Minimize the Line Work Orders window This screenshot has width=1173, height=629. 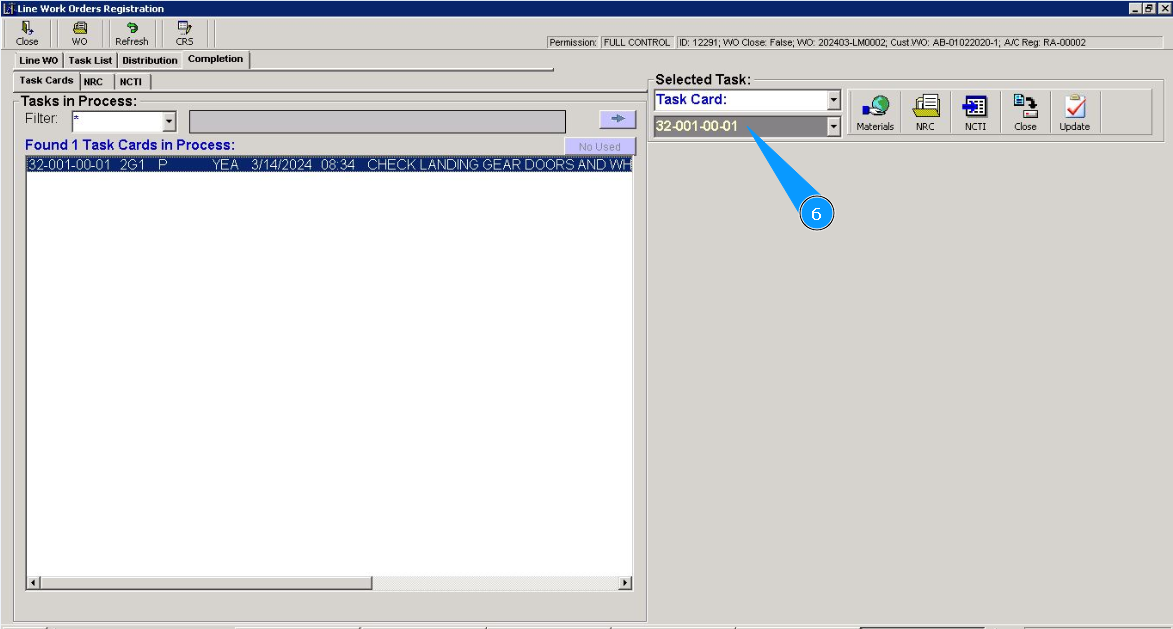pos(1135,8)
